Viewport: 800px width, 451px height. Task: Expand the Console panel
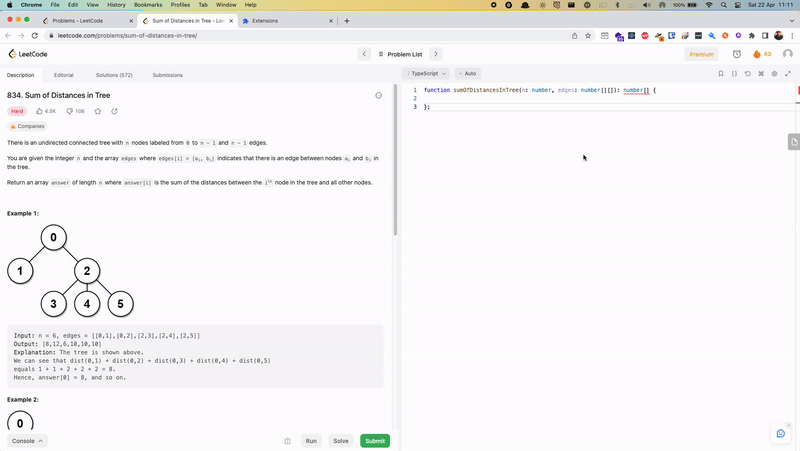(x=27, y=441)
